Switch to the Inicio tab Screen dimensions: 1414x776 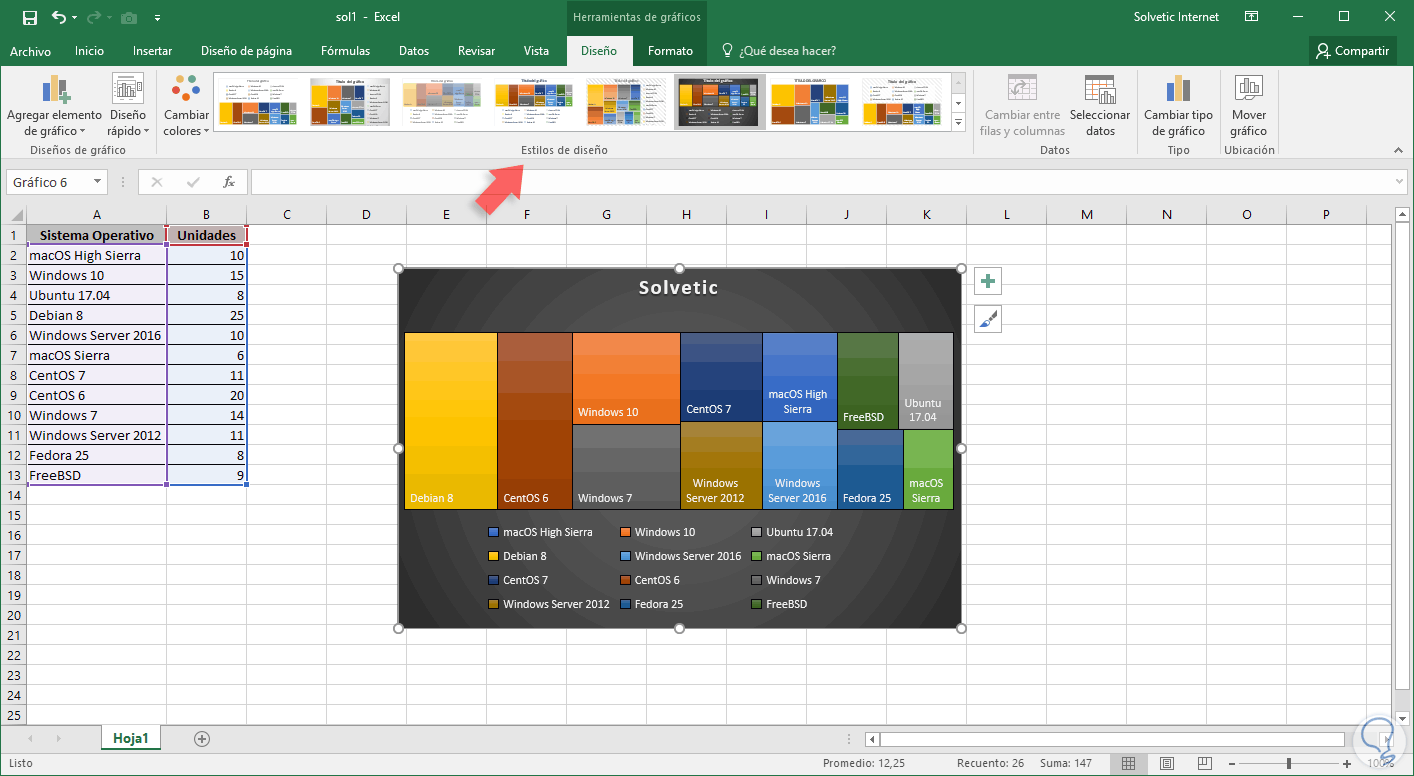(x=89, y=51)
